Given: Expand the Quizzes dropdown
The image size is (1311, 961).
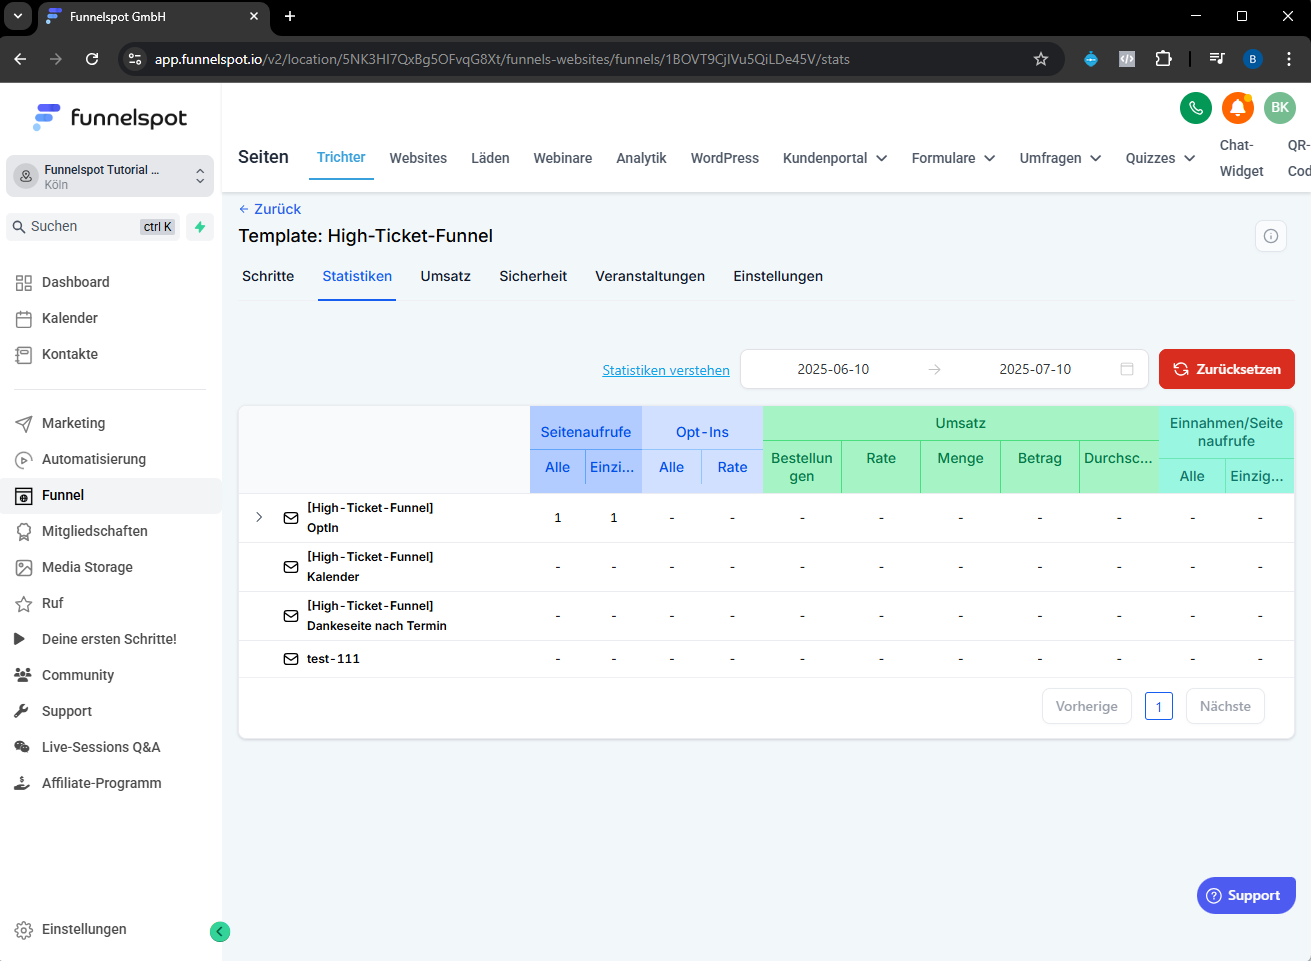Looking at the screenshot, I should click(1160, 158).
